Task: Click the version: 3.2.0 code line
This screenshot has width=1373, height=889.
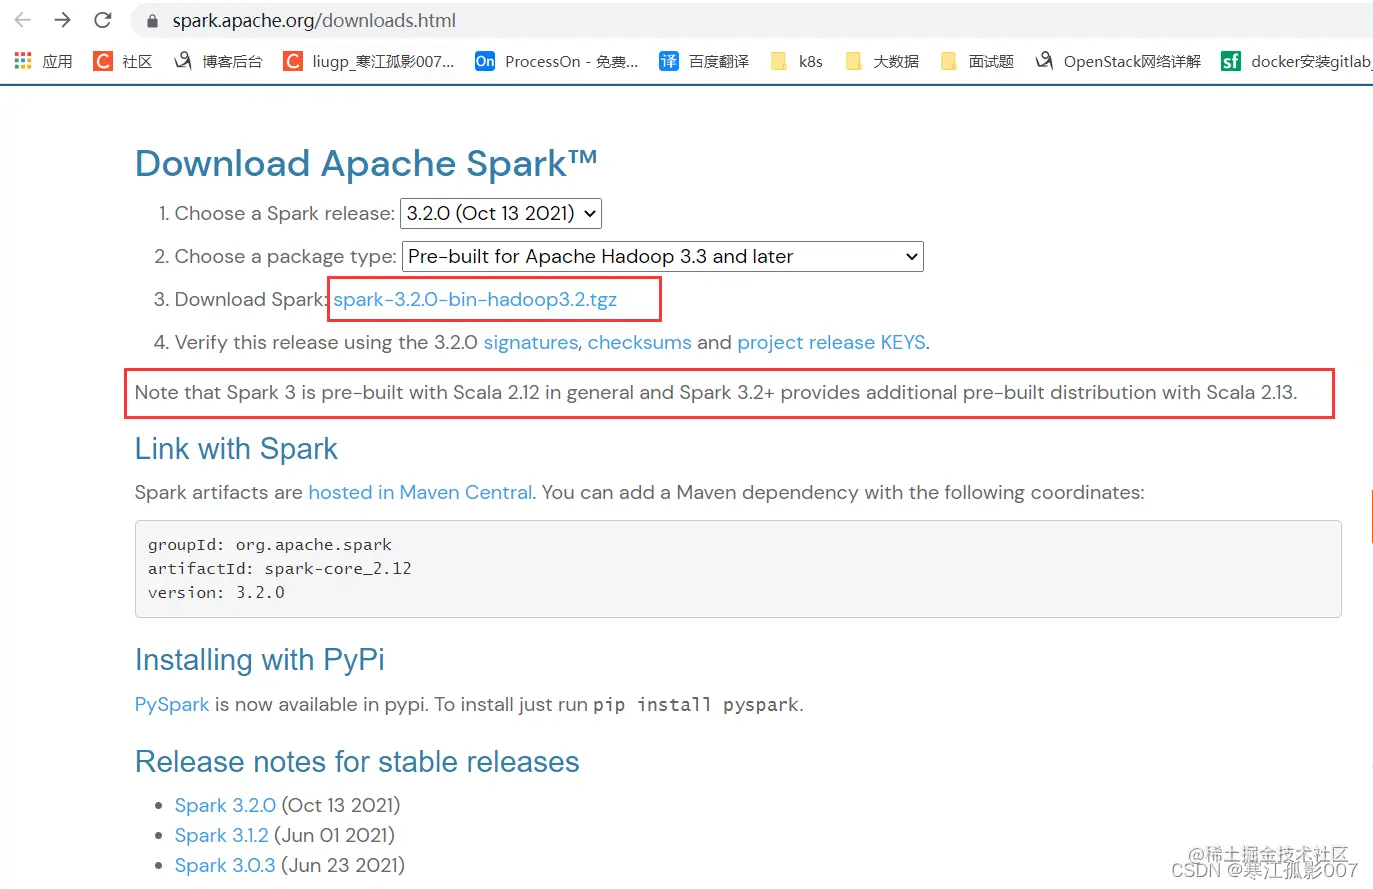Action: pyautogui.click(x=216, y=593)
